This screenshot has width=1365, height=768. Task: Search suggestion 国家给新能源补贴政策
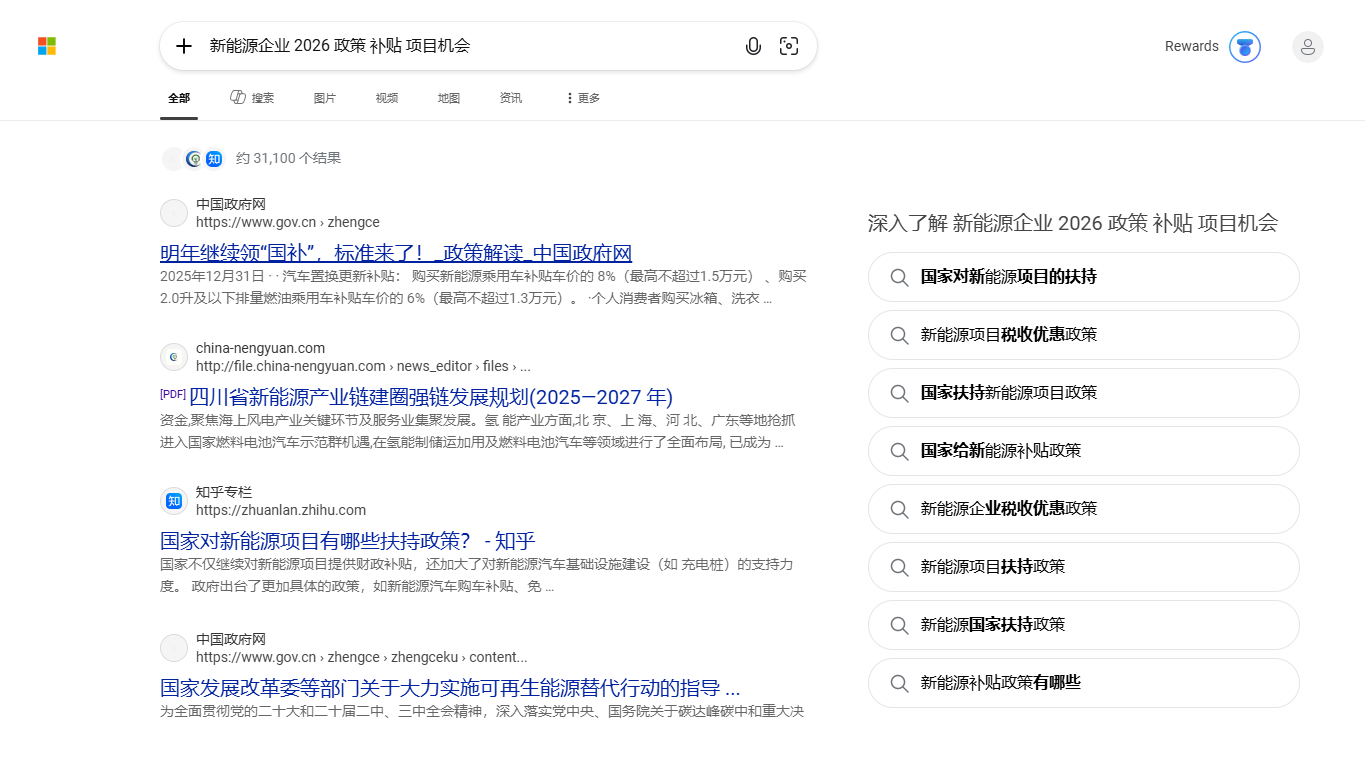tap(1084, 451)
